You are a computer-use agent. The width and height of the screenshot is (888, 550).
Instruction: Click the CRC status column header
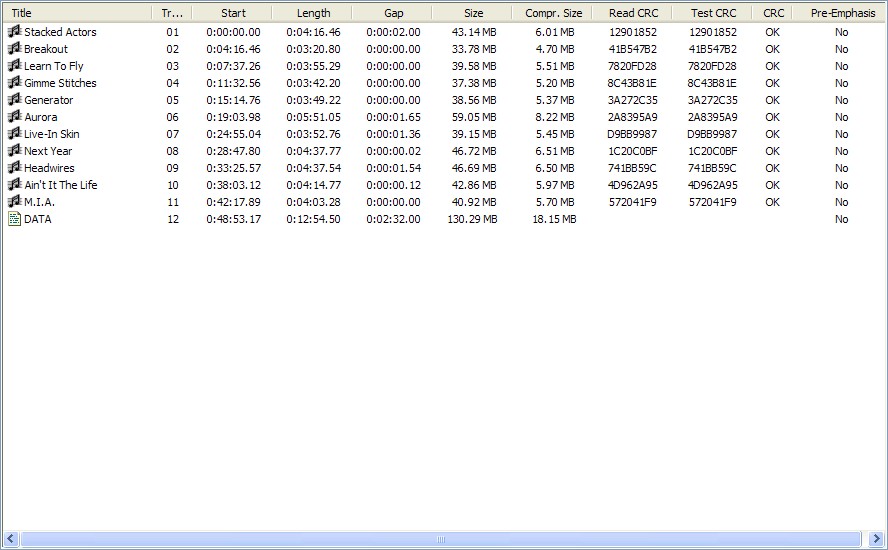pyautogui.click(x=772, y=13)
